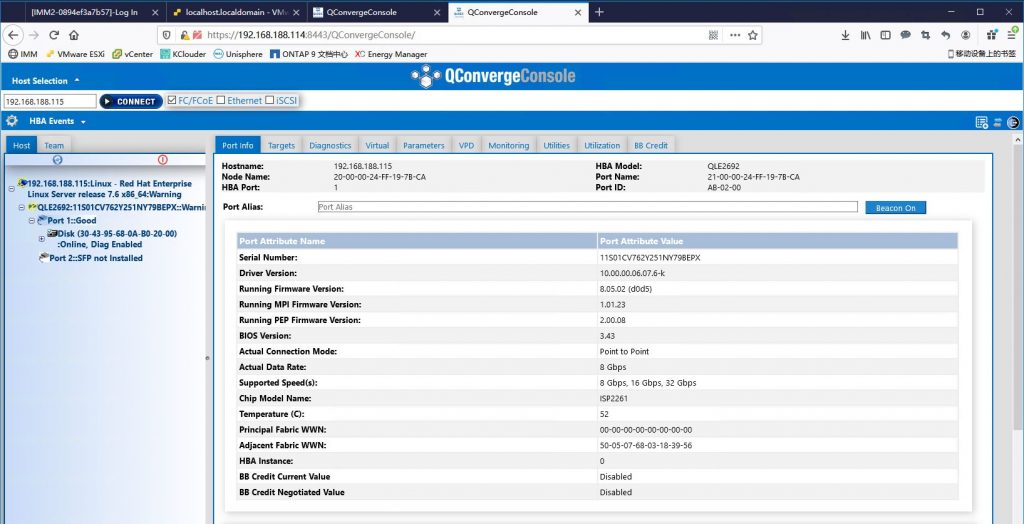Viewport: 1024px width, 524px height.
Task: Switch to the Diagnostics tab
Action: [x=330, y=145]
